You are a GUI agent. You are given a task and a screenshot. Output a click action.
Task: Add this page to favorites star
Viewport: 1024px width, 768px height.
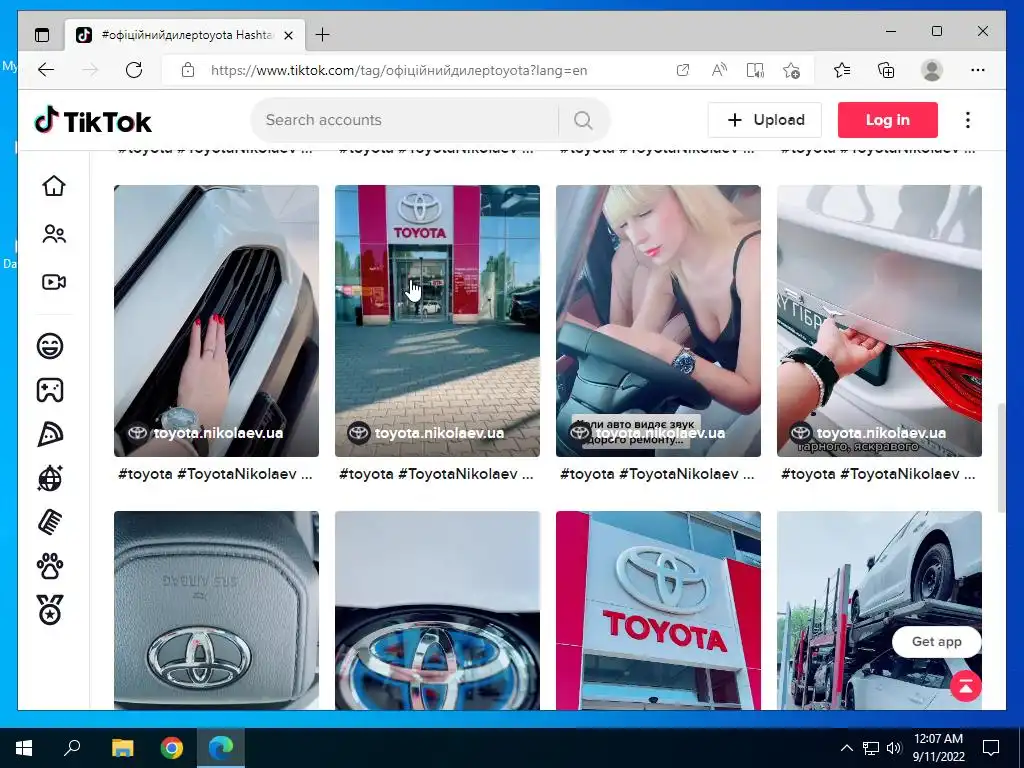tap(792, 70)
